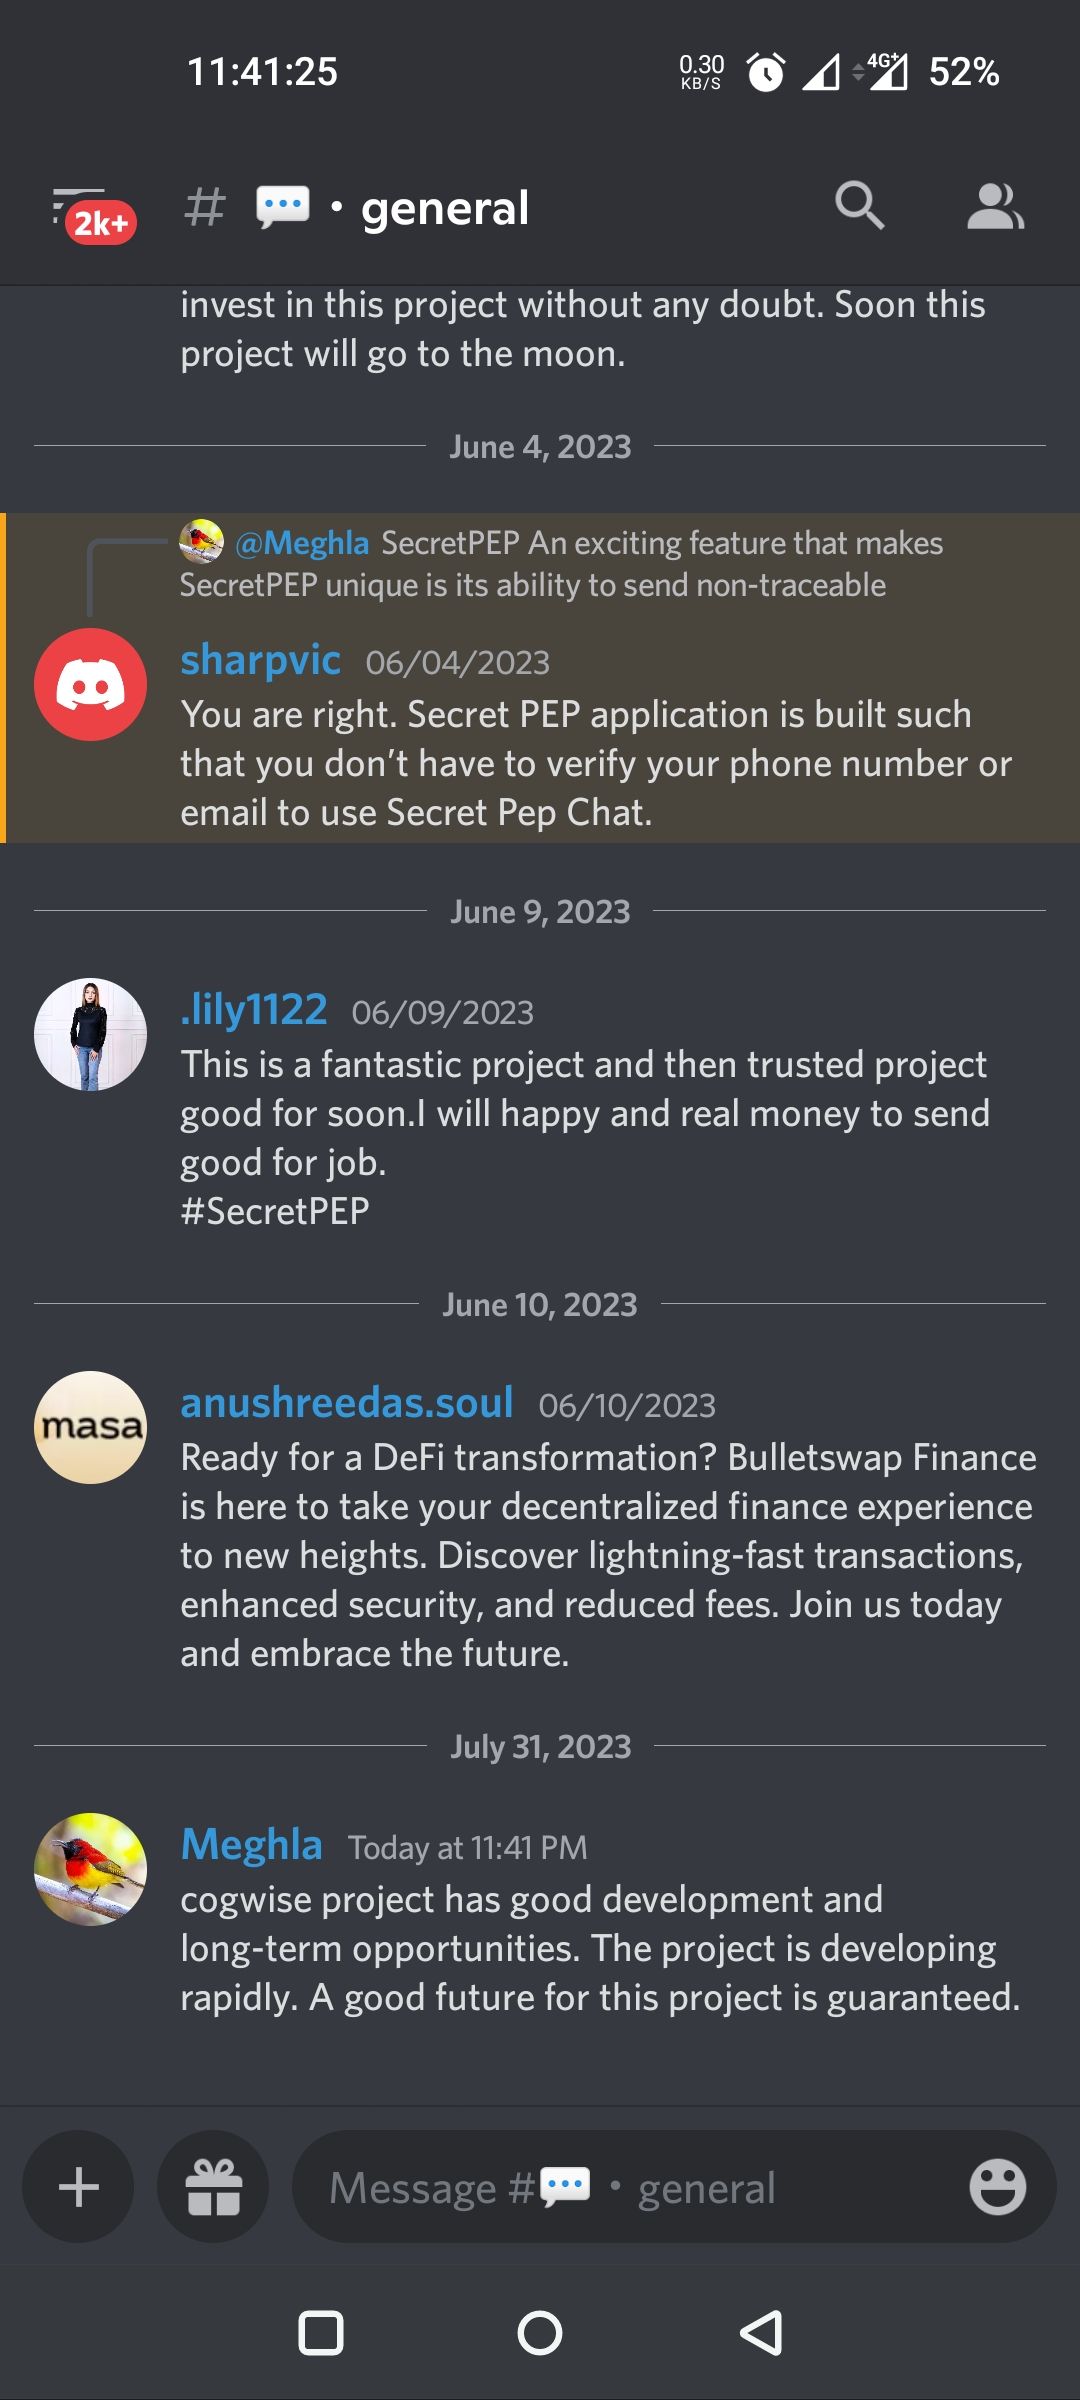This screenshot has height=2400, width=1080.
Task: Tap the search magnifier icon
Action: pyautogui.click(x=860, y=207)
